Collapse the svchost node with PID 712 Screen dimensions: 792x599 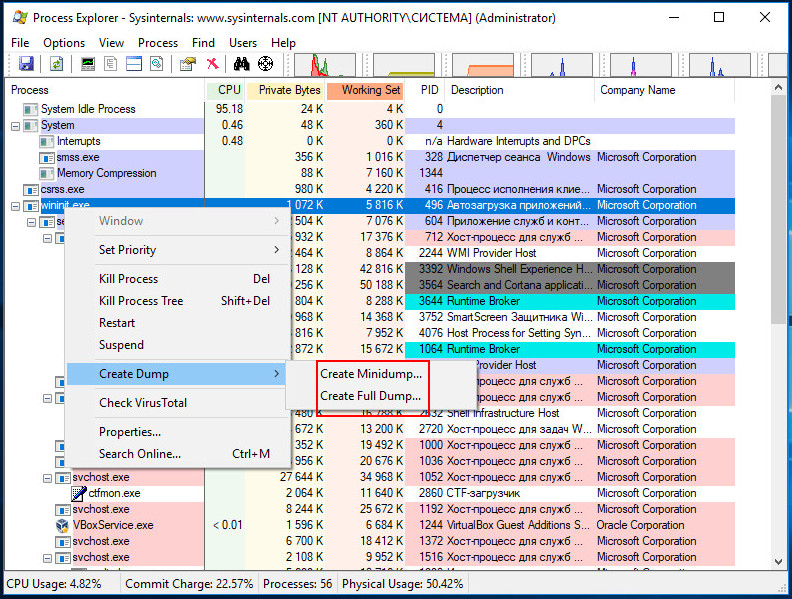tap(47, 238)
